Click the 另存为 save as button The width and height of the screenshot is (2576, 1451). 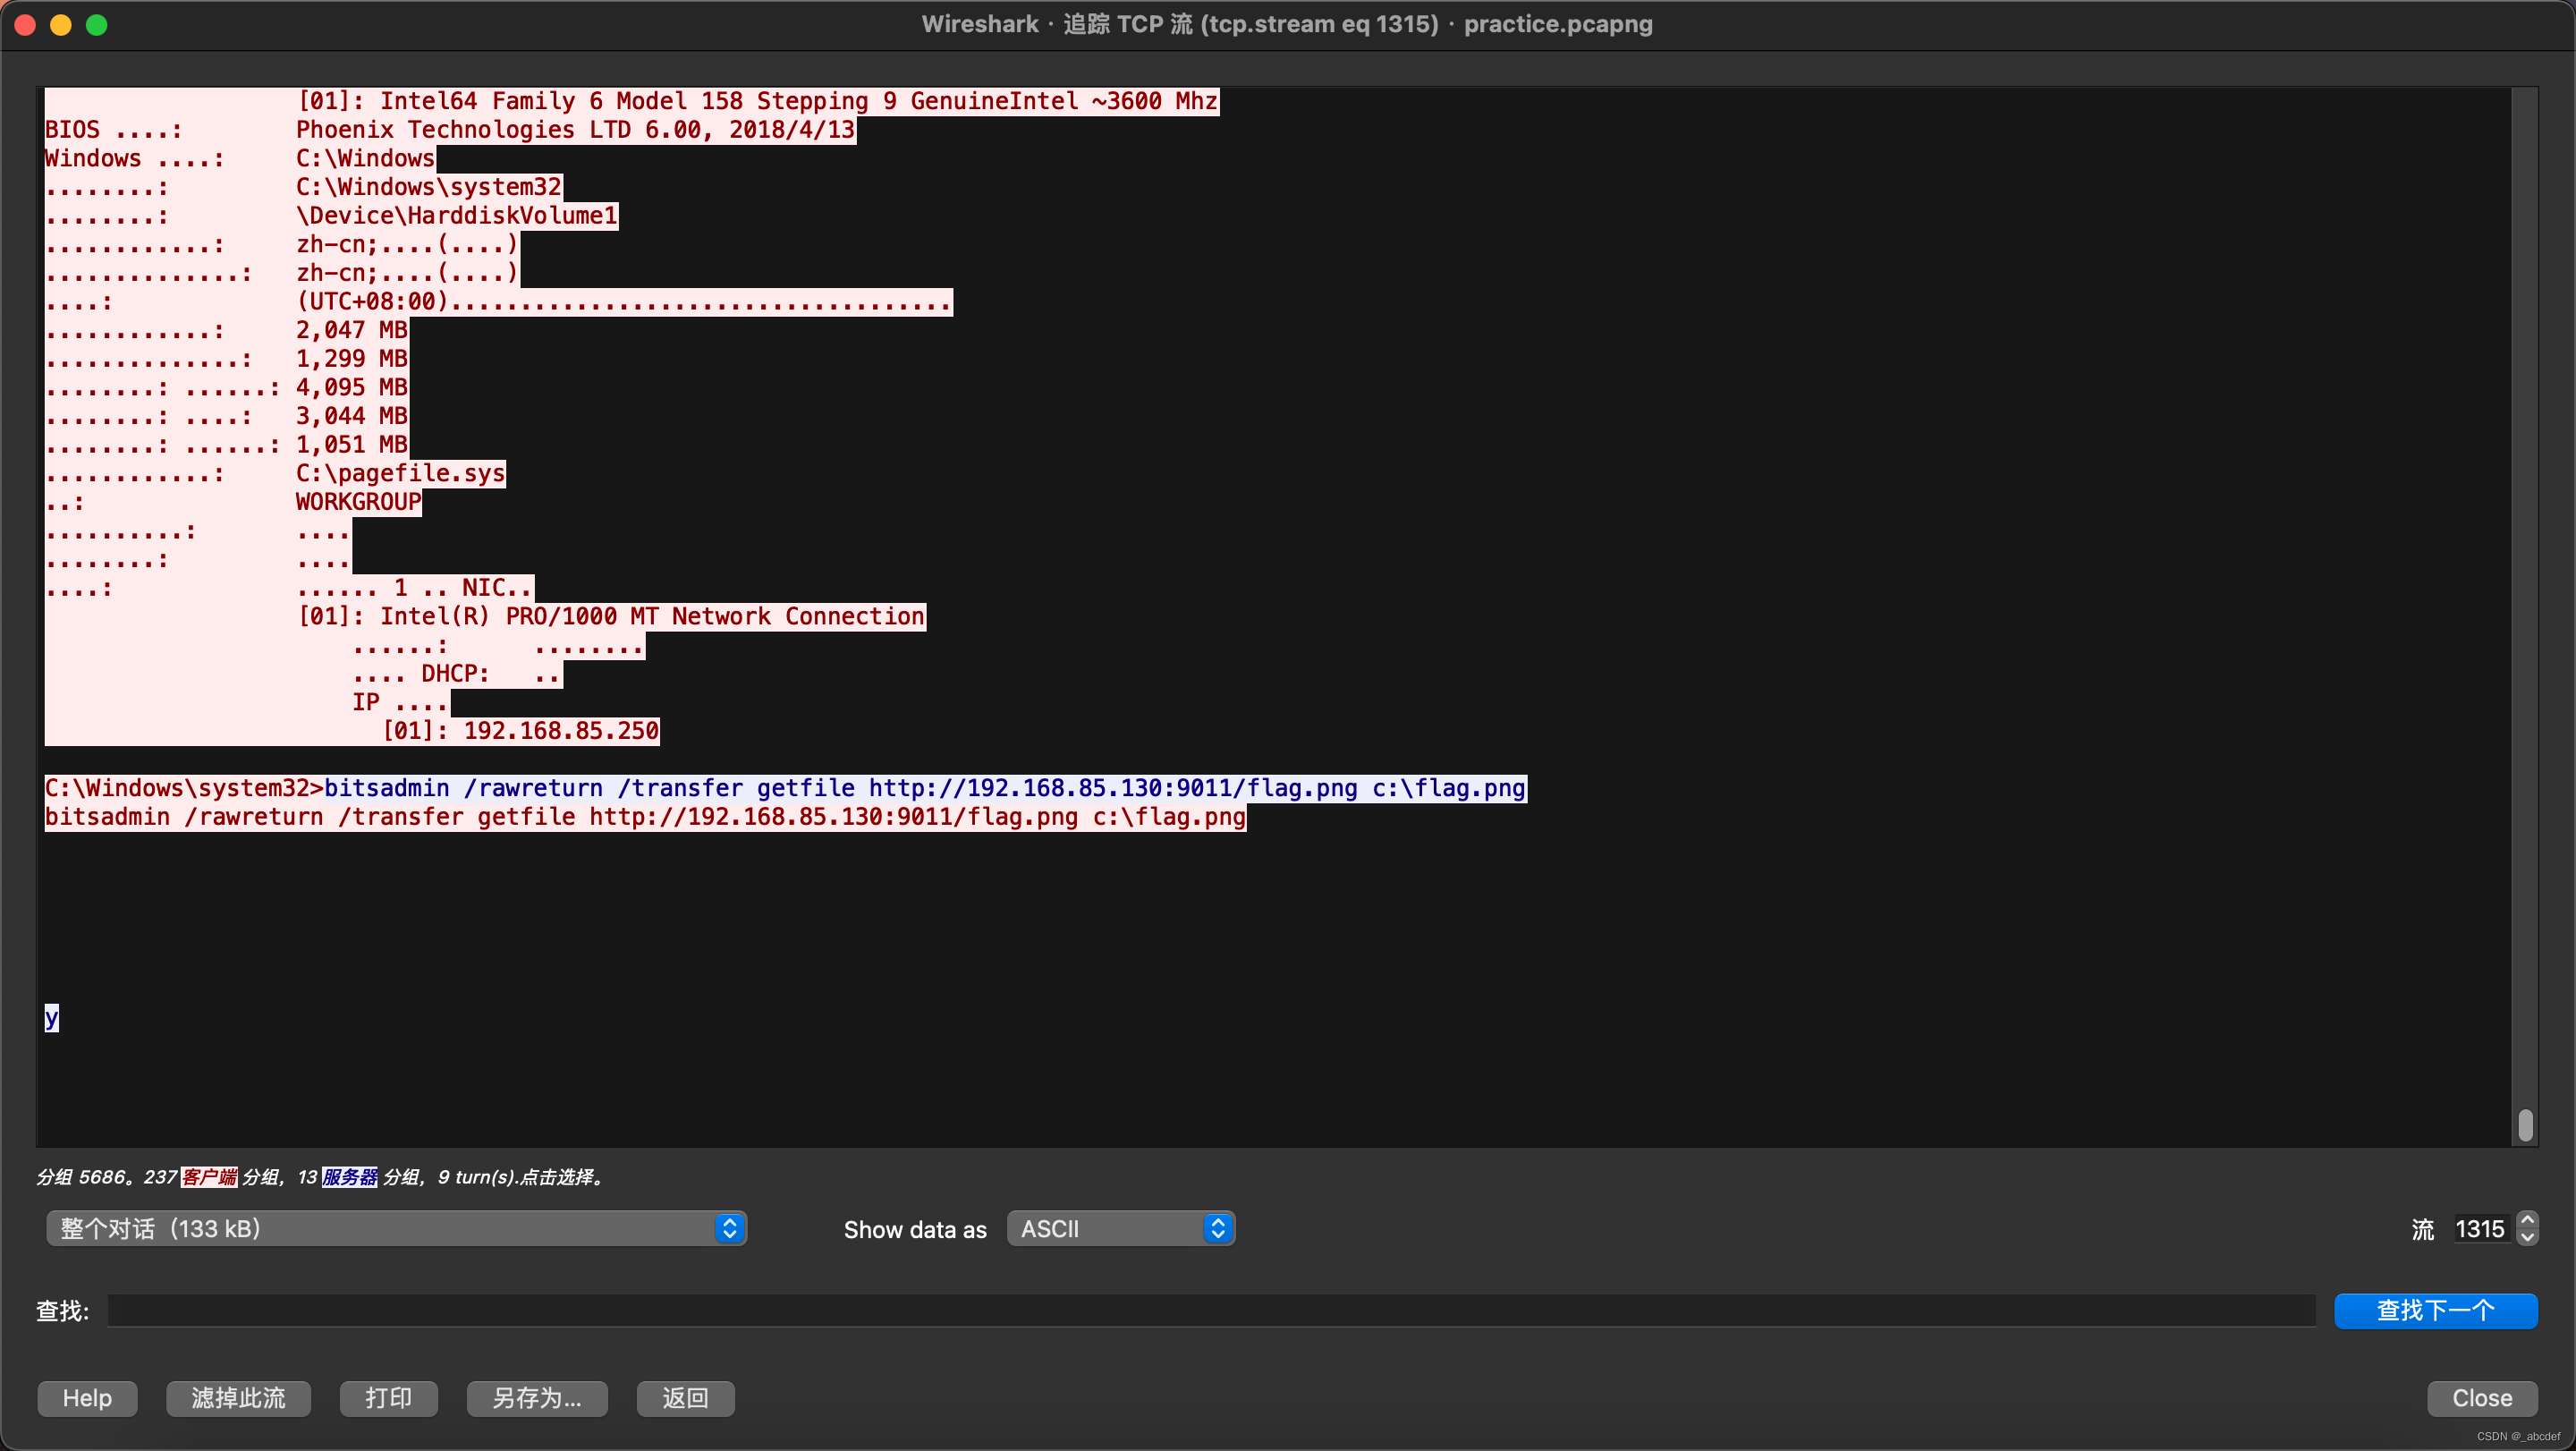pyautogui.click(x=537, y=1398)
